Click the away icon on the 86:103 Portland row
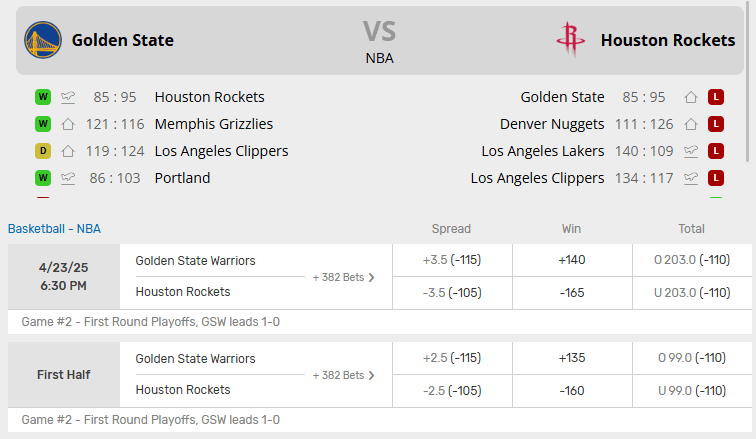The image size is (756, 439). tap(68, 178)
